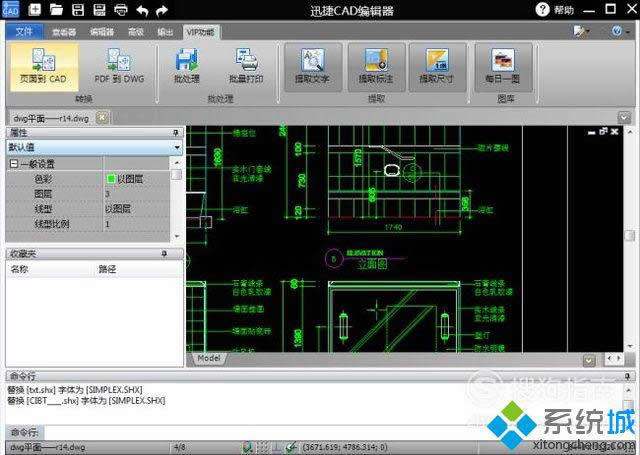This screenshot has height=455, width=640.
Task: Click the command log scroll up arrow
Action: pyautogui.click(x=629, y=390)
